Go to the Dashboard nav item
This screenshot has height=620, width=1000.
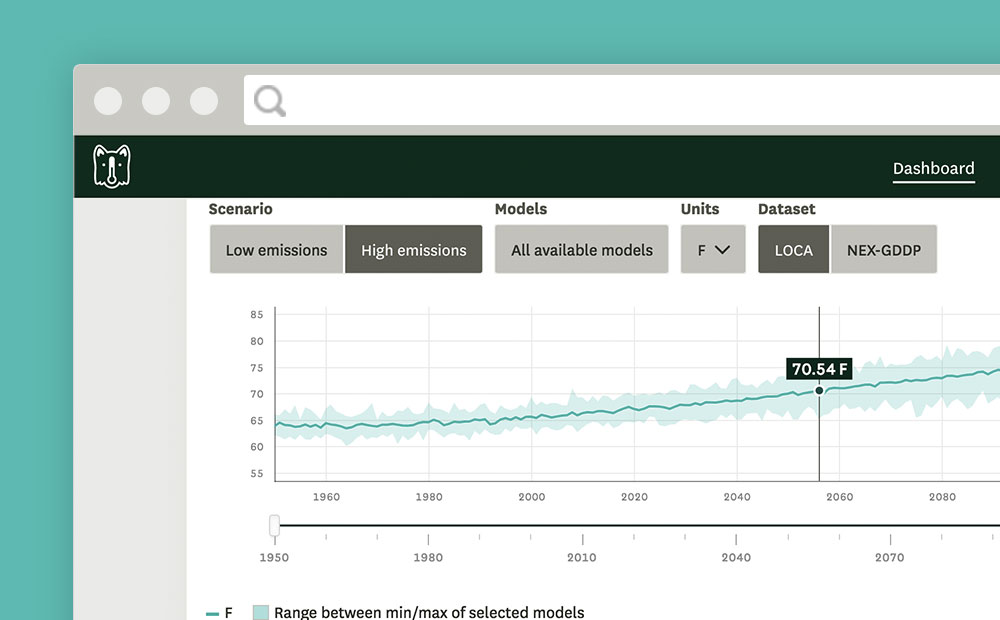click(x=933, y=168)
